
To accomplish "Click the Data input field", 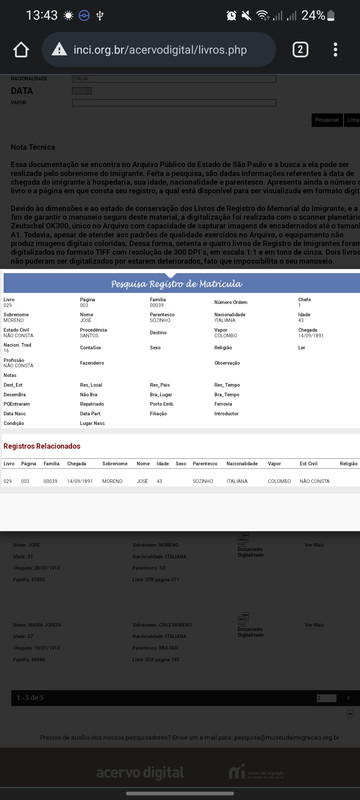I will tap(82, 91).
